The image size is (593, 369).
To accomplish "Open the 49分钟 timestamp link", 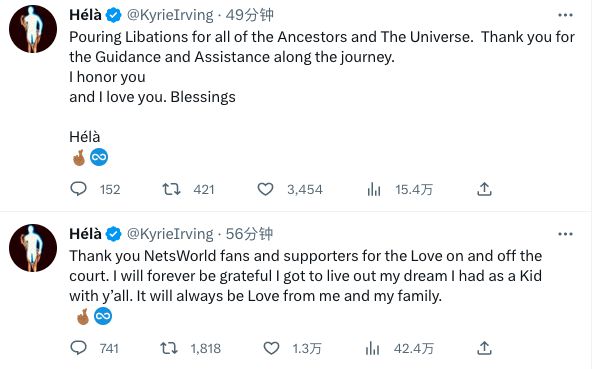I will point(250,15).
